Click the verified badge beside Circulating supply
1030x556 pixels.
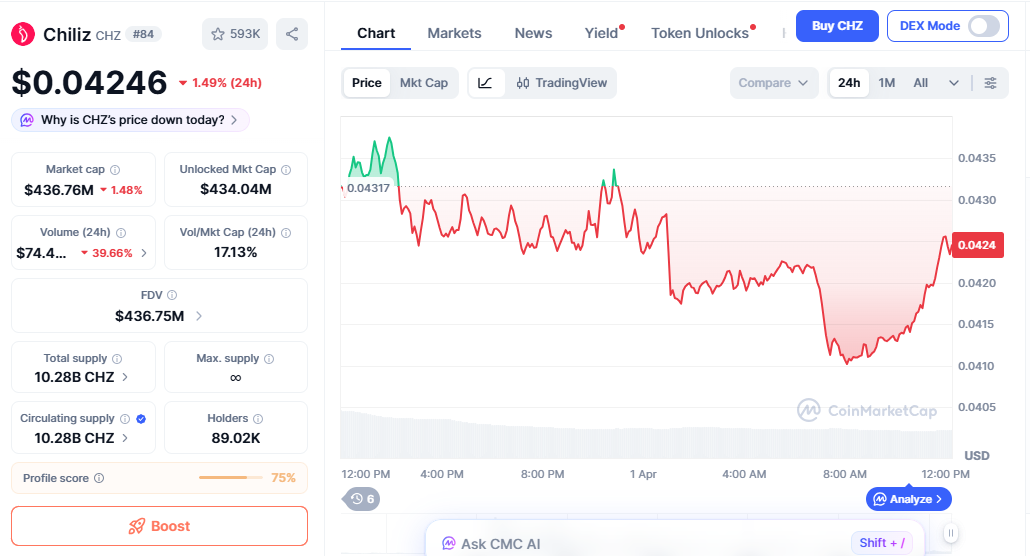point(141,419)
